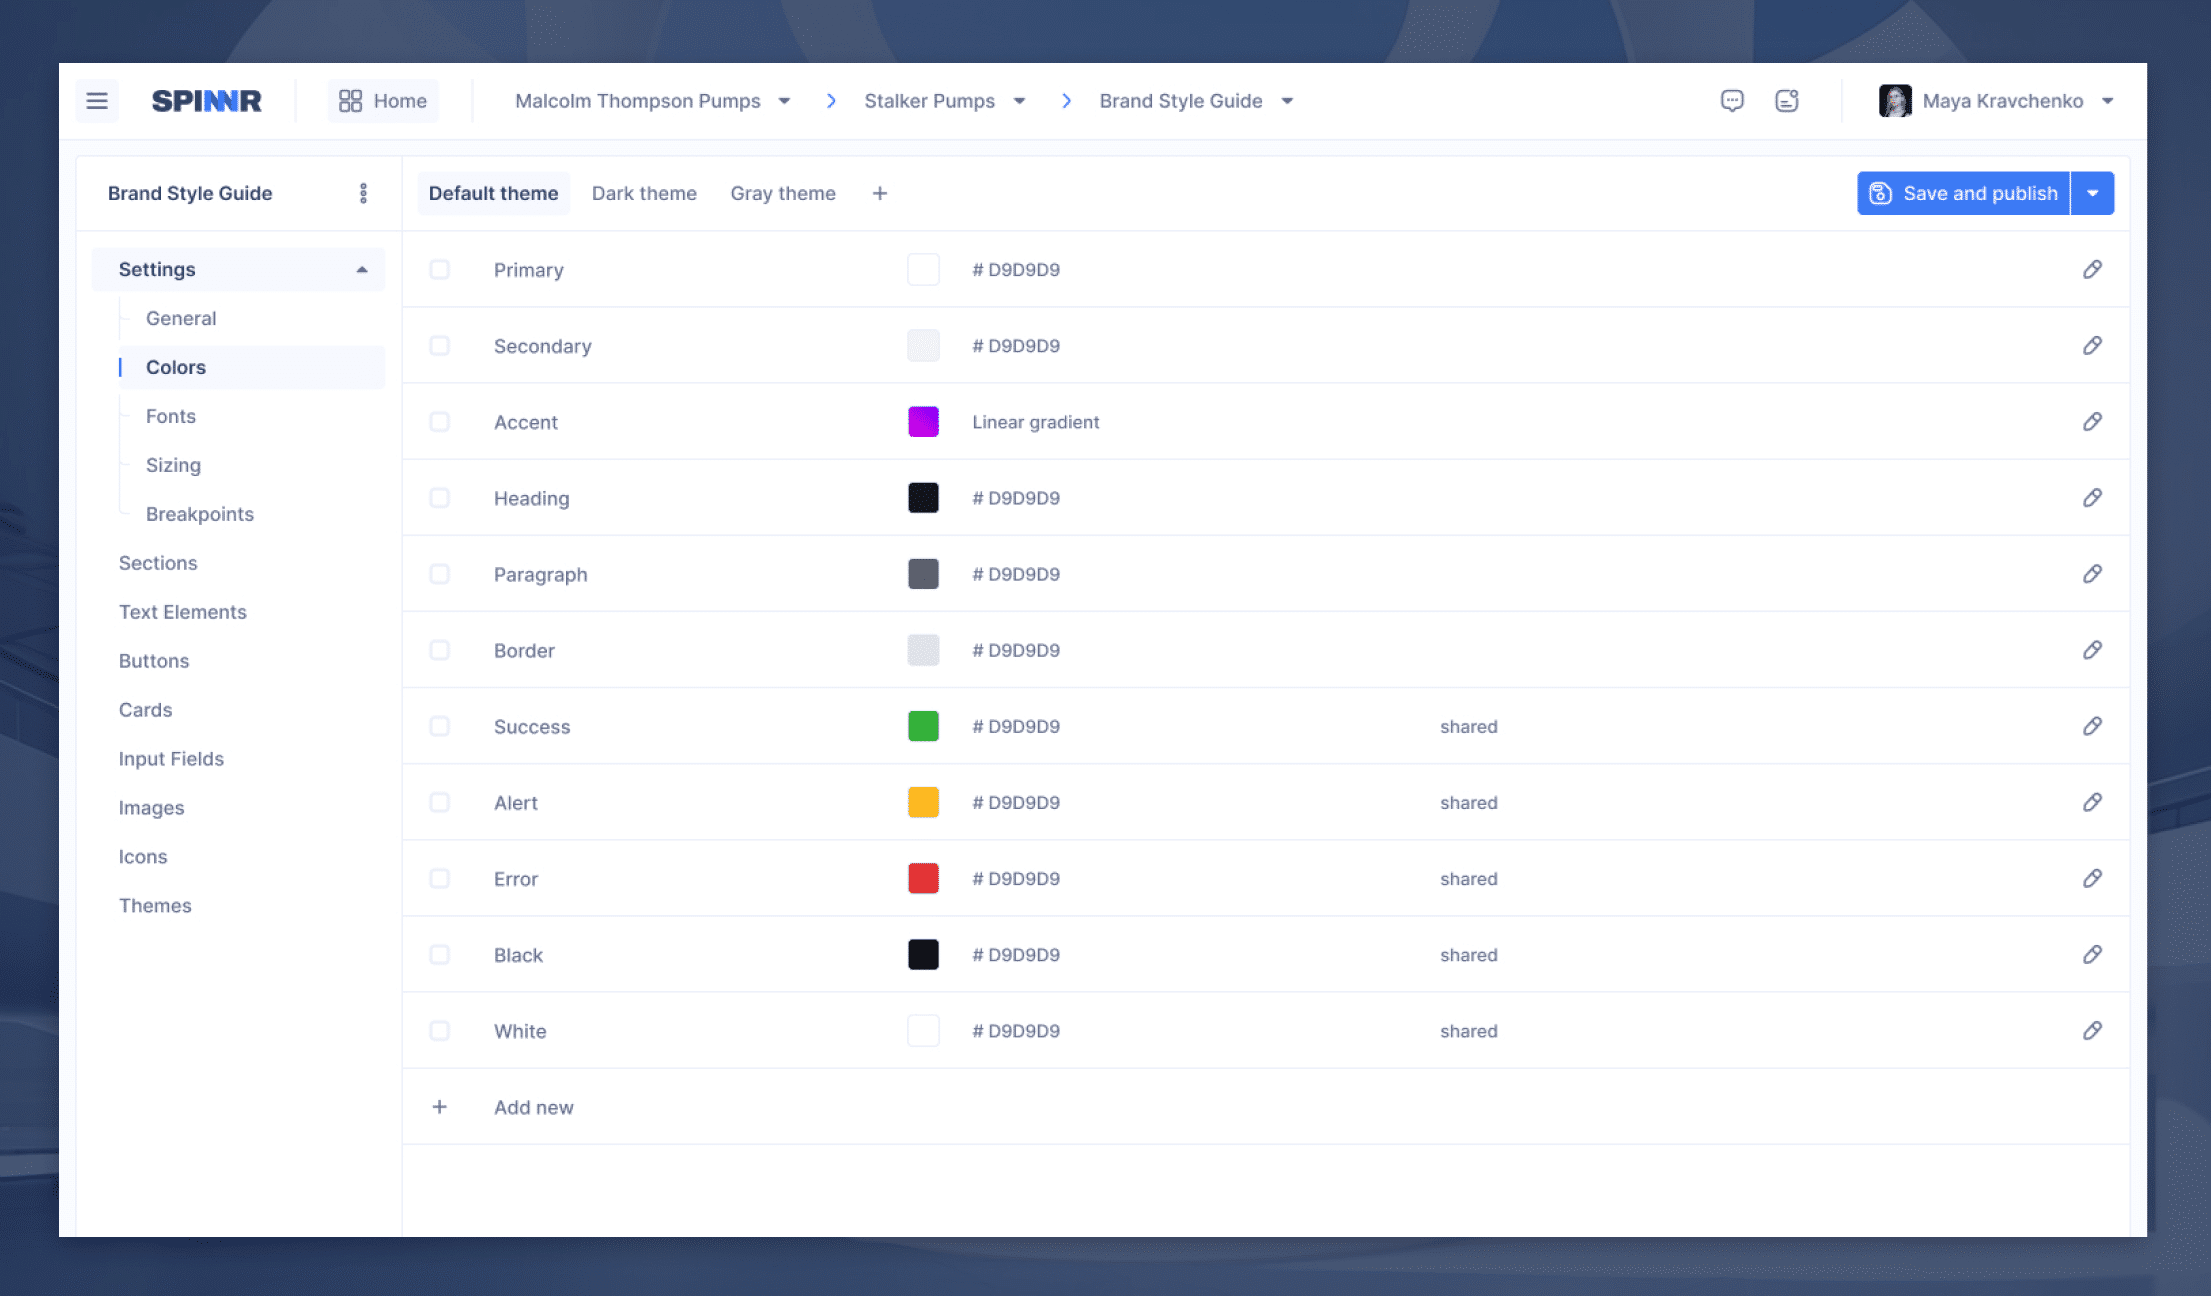Open Save and publish dropdown arrow

pos(2093,193)
